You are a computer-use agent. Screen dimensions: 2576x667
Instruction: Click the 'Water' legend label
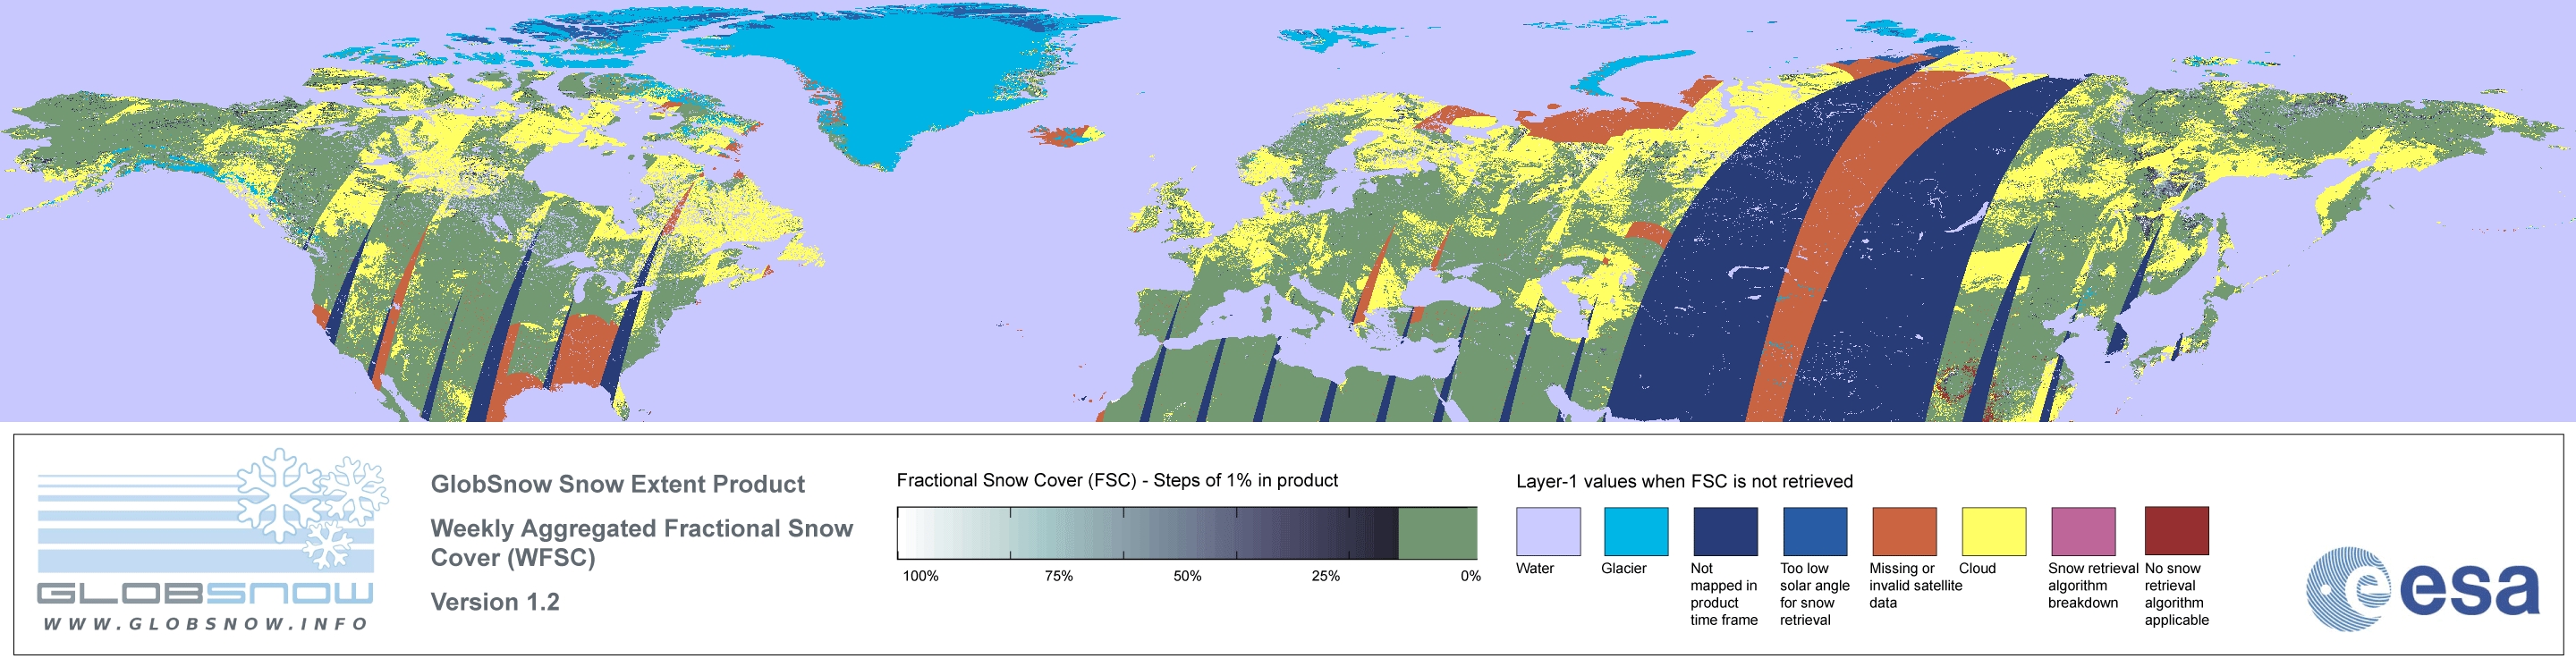pyautogui.click(x=1535, y=568)
